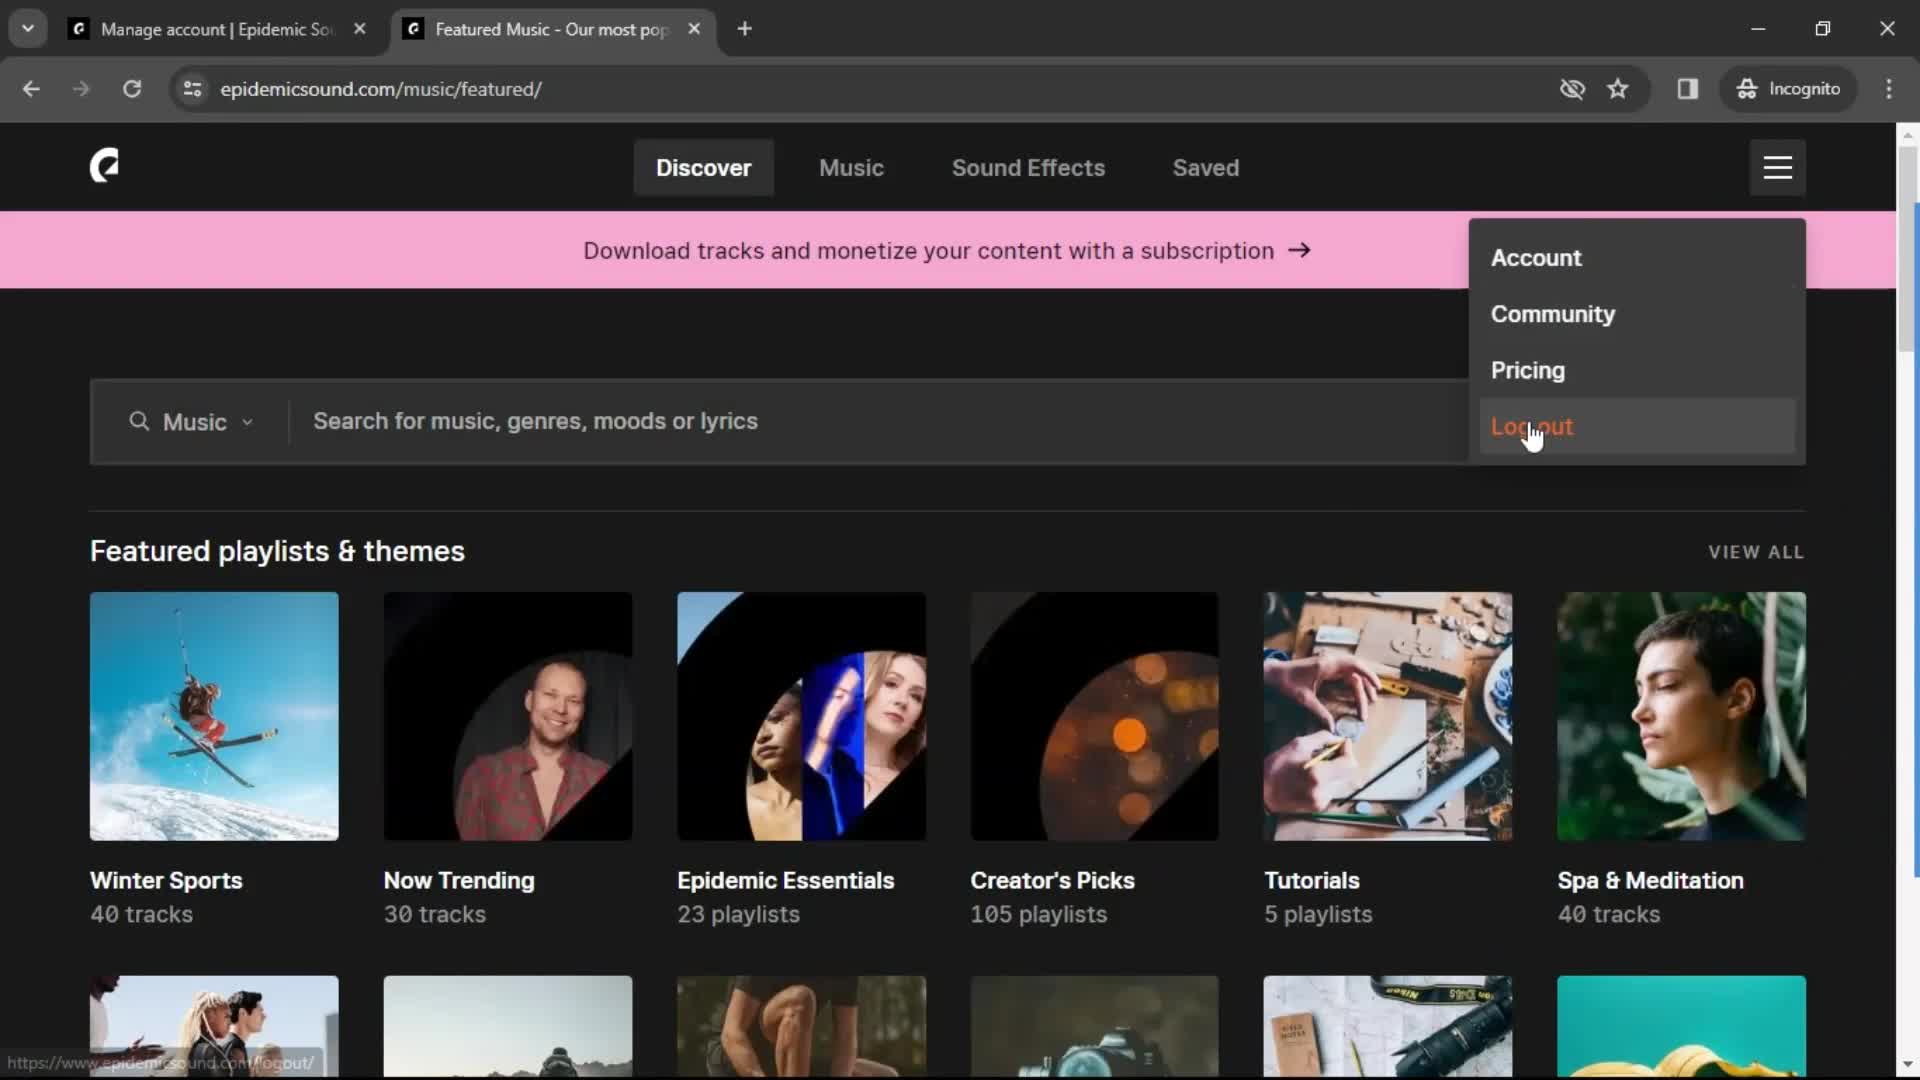The image size is (1920, 1080).
Task: Open new tab via plus button
Action: [744, 28]
